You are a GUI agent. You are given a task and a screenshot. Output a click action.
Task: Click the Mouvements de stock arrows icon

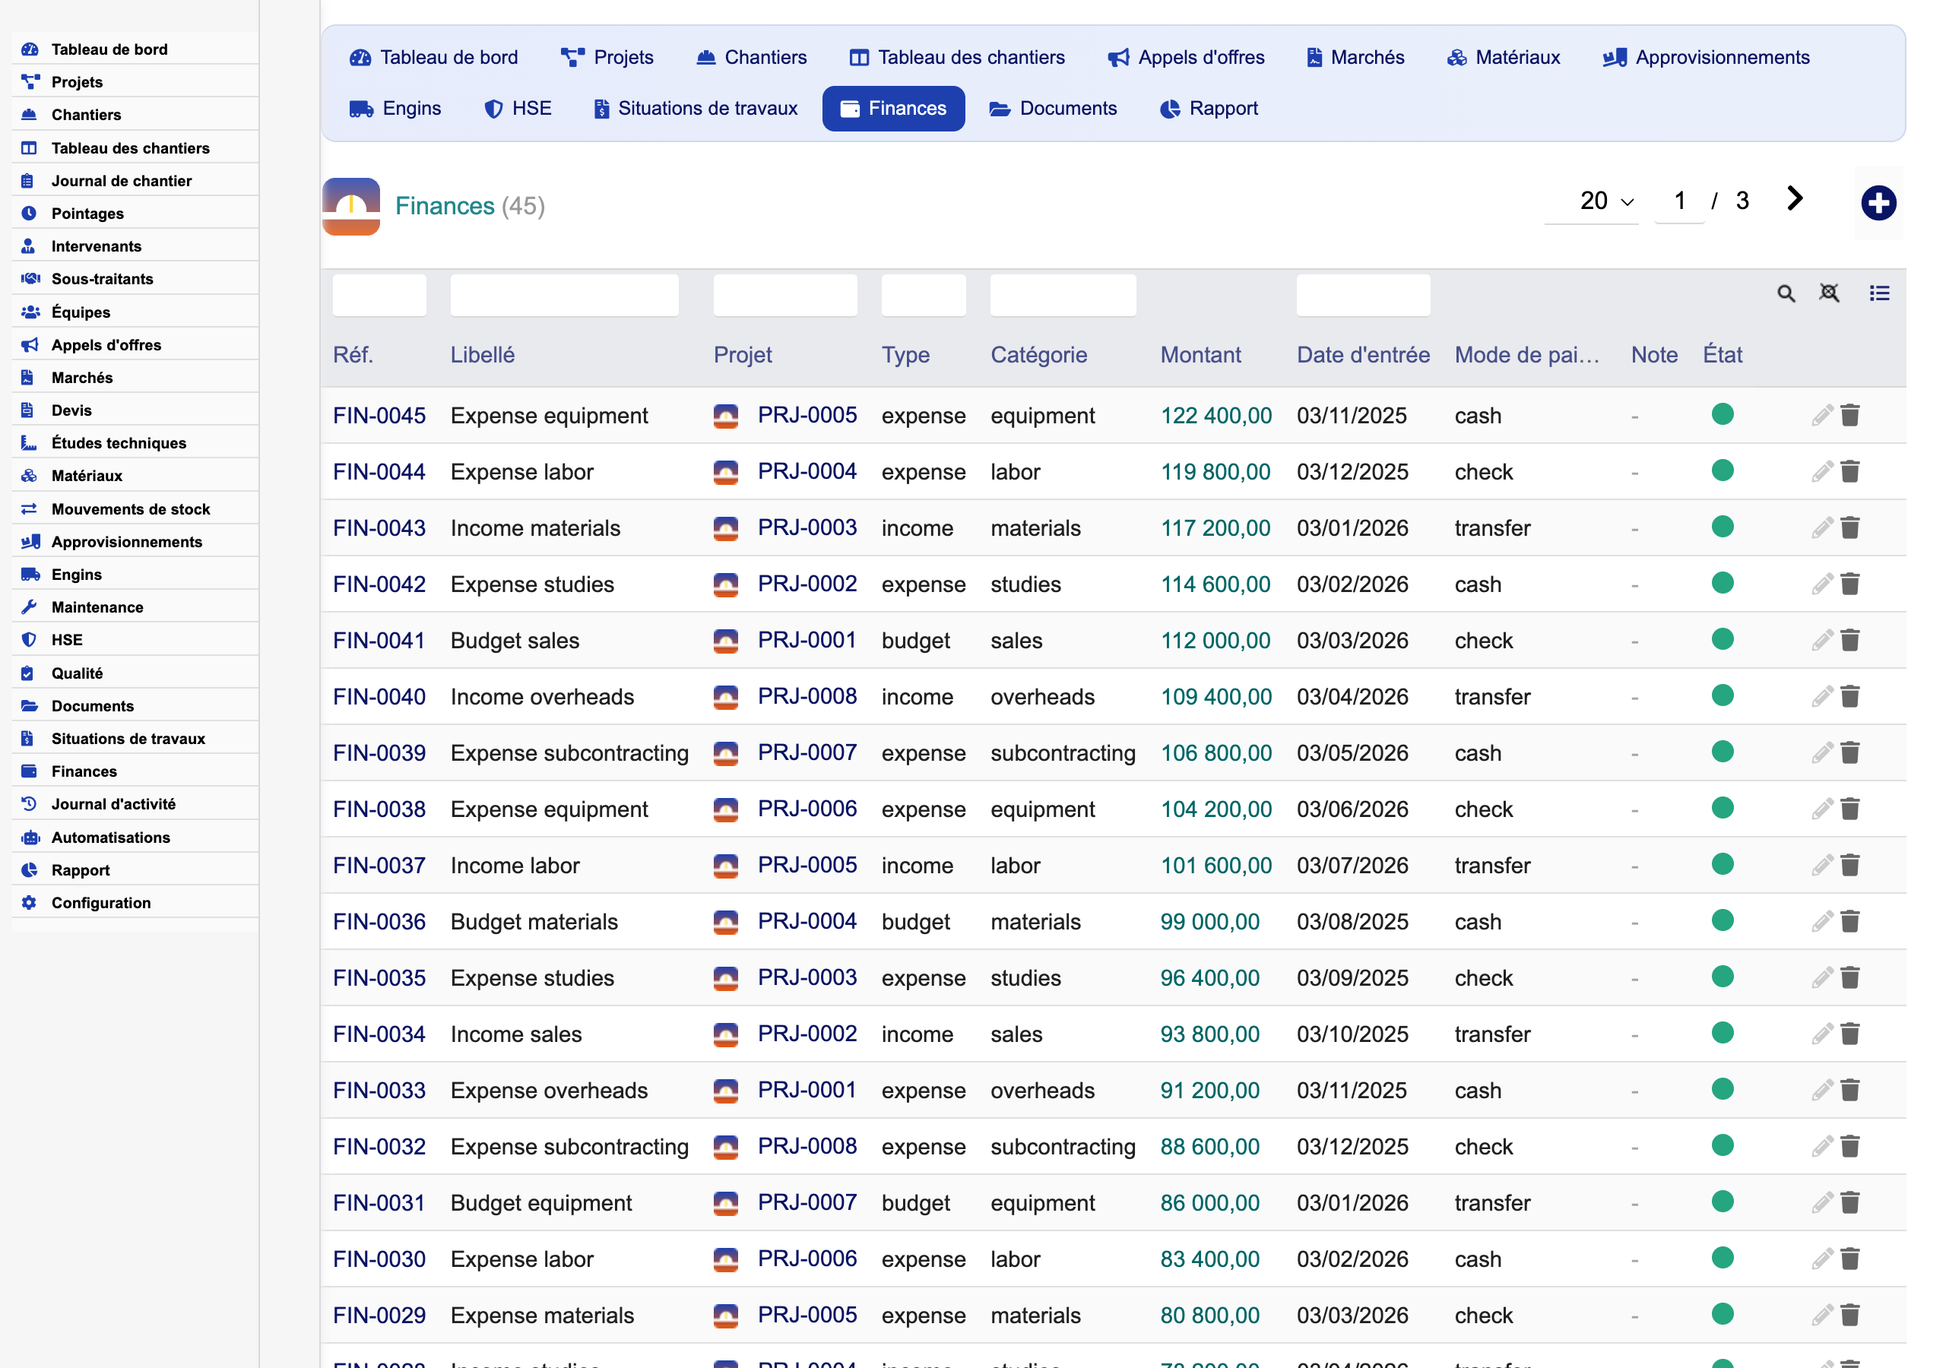coord(29,509)
